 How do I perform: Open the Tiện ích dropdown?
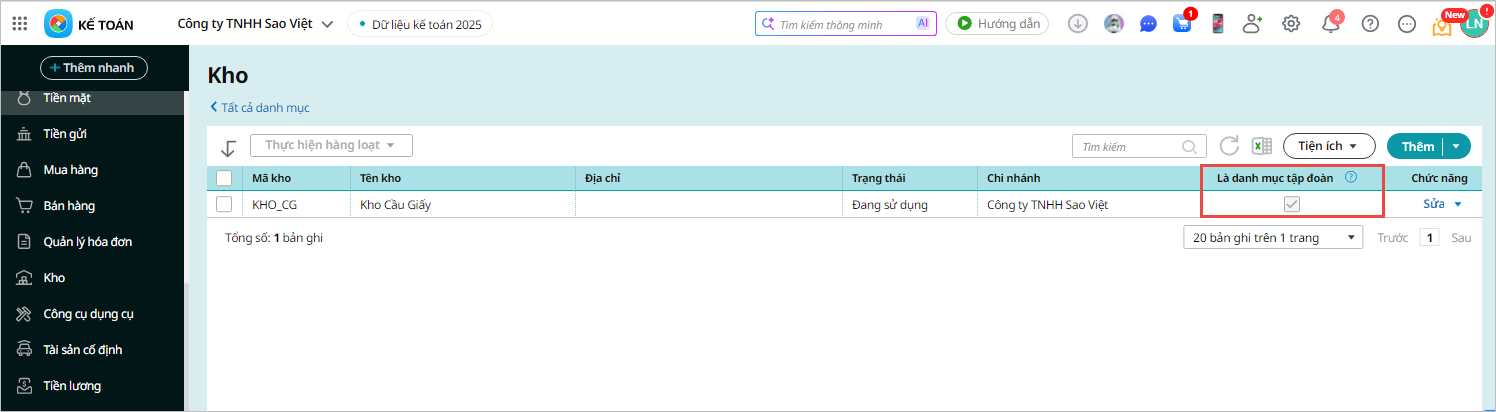(x=1328, y=146)
